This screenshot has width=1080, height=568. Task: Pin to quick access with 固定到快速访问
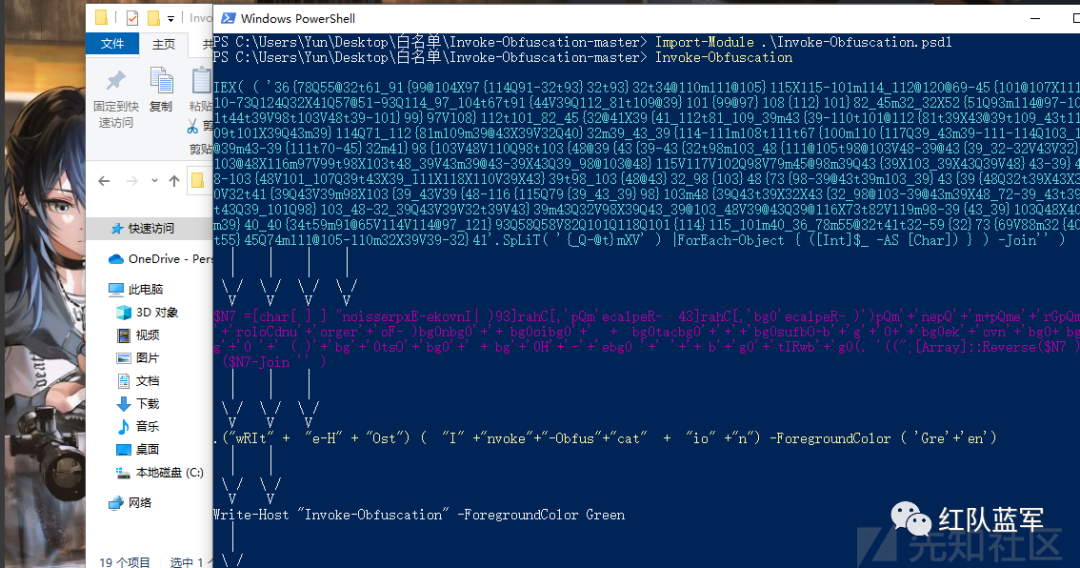click(x=116, y=100)
